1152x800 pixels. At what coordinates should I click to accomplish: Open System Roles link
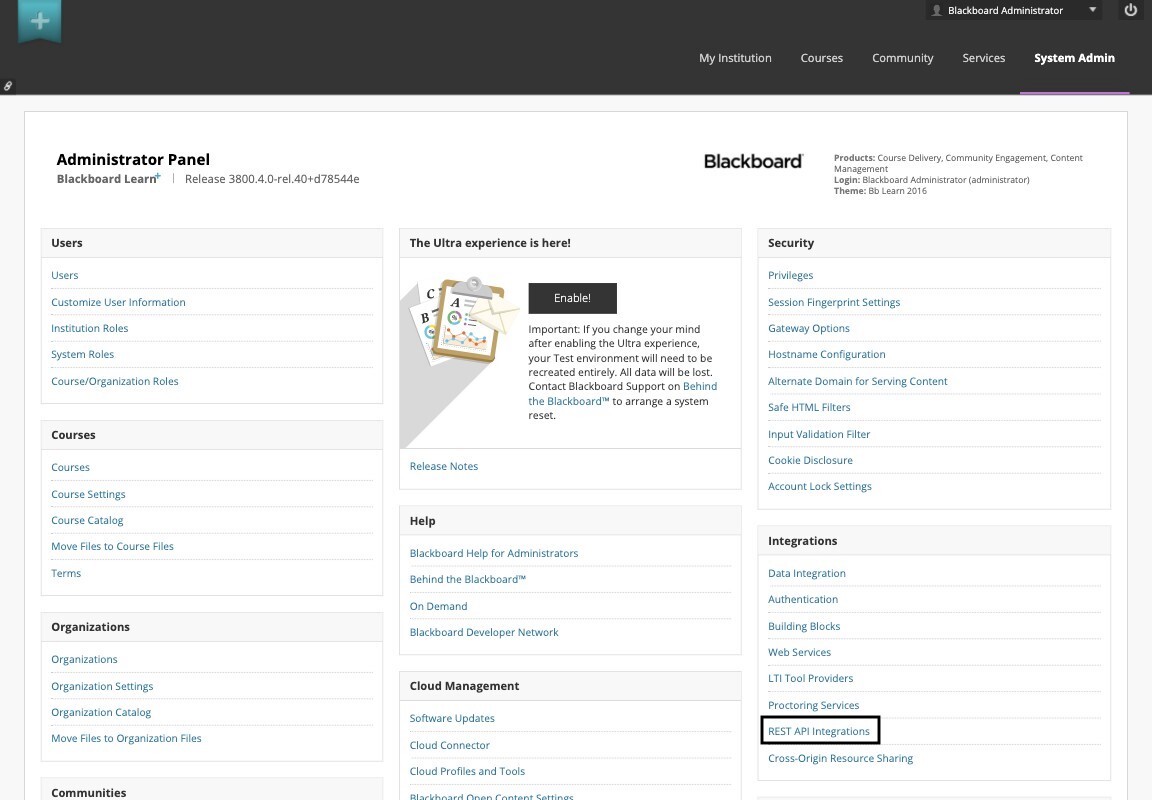[82, 354]
